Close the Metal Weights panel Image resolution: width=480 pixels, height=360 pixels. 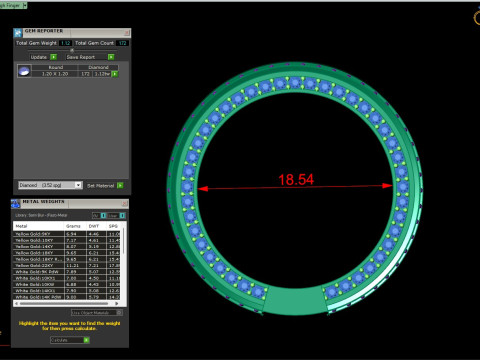(124, 203)
